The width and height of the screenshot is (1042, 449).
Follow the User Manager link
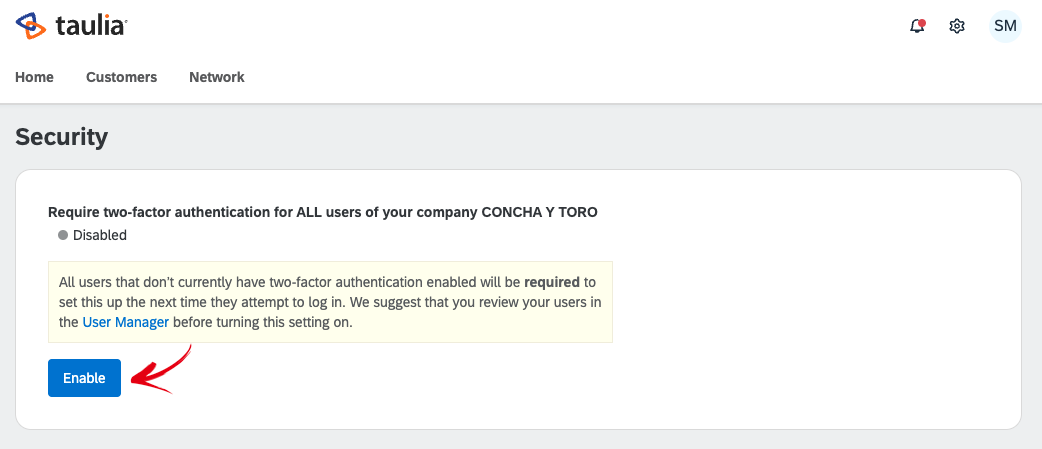point(126,323)
